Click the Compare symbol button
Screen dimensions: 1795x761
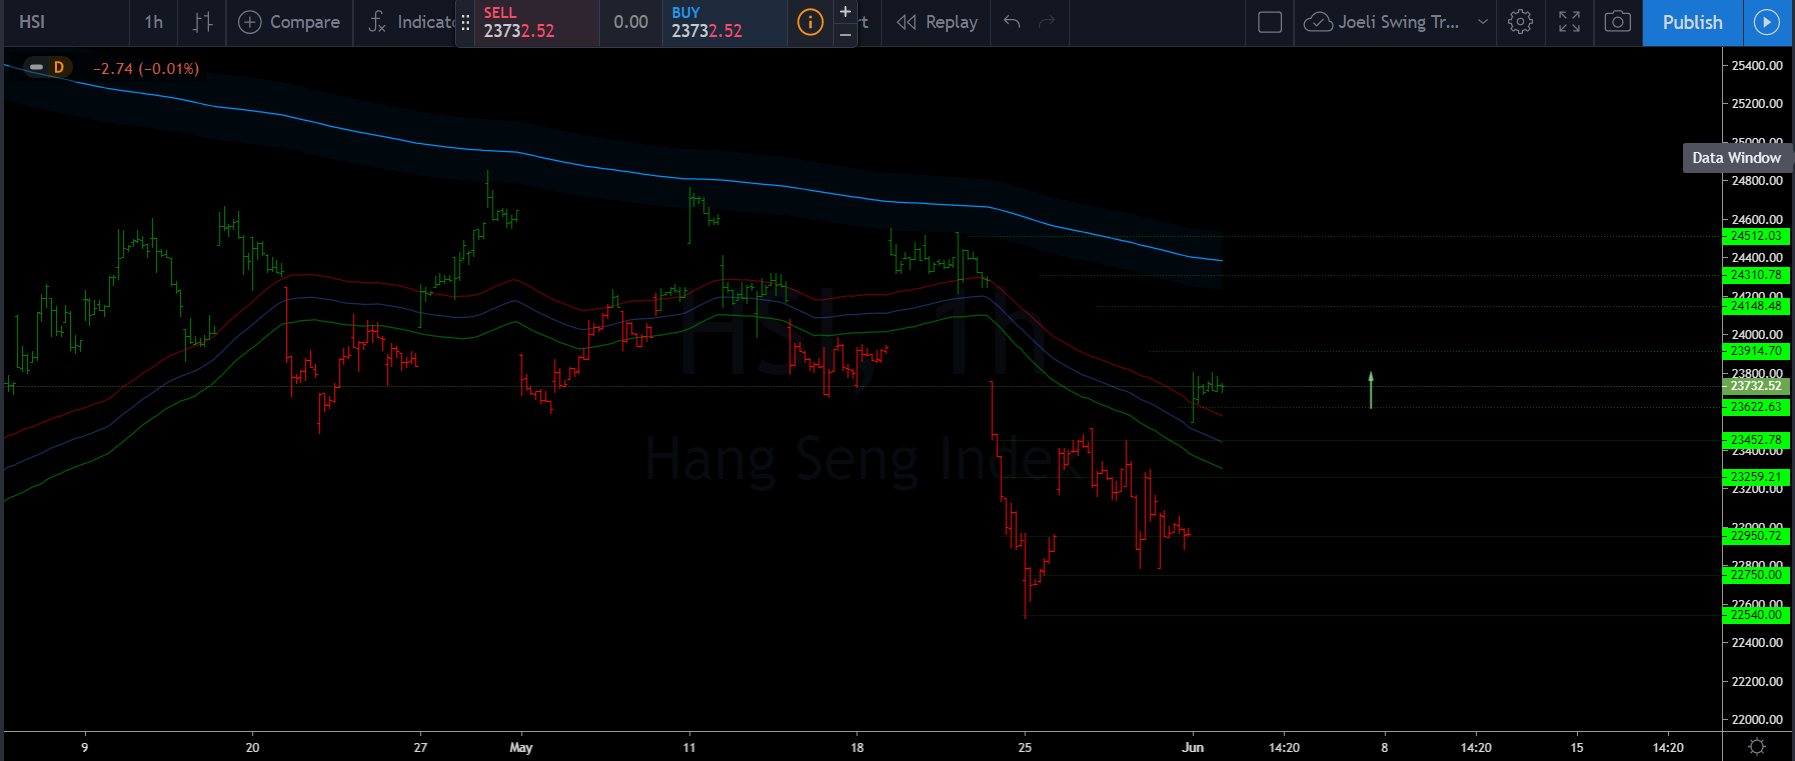coord(290,22)
